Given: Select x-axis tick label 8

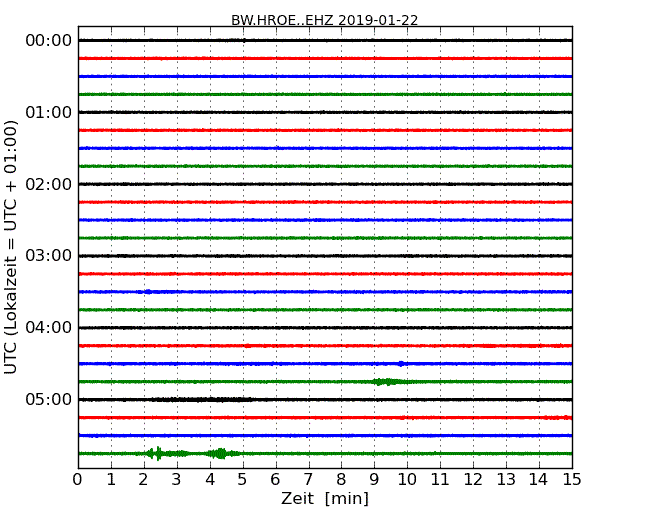Looking at the screenshot, I should [x=342, y=480].
